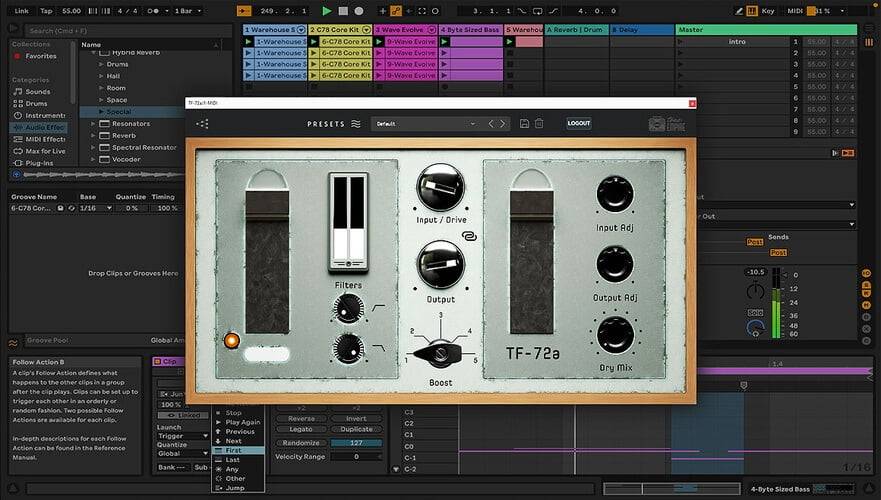Open the Launch Trigger dropdown

(x=183, y=436)
